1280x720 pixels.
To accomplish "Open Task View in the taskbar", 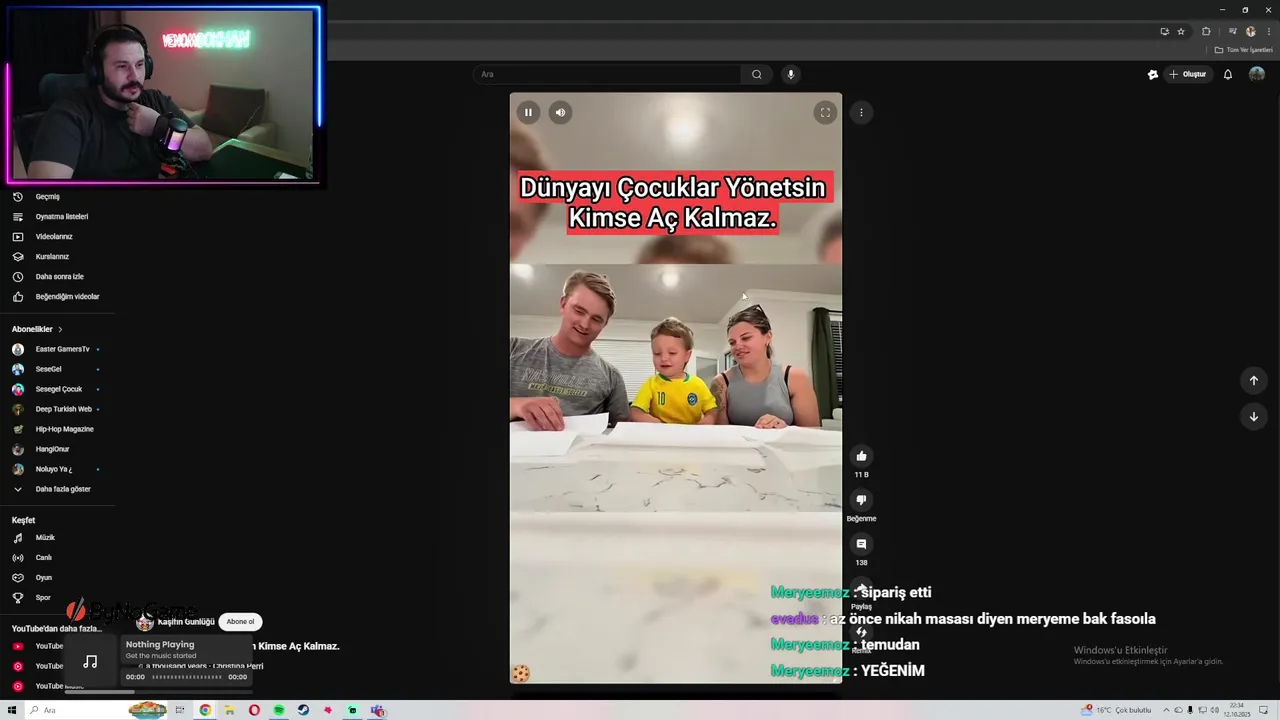I will tap(180, 710).
